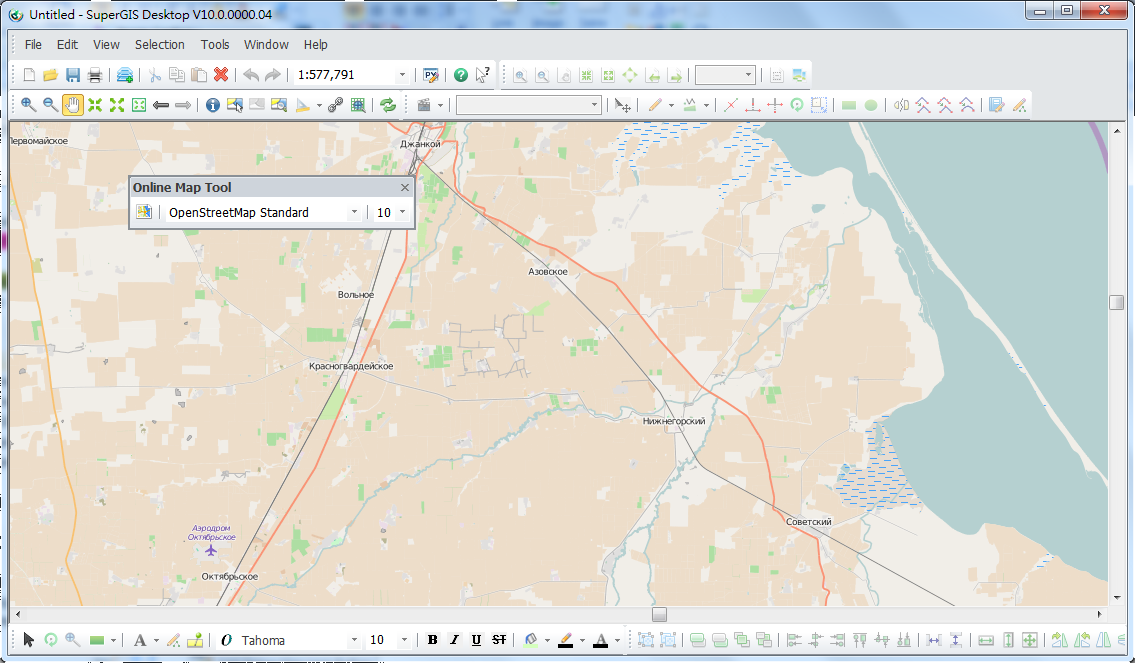Screen dimensions: 1135x663
Task: Open a project with the folder icon
Action: click(x=51, y=75)
